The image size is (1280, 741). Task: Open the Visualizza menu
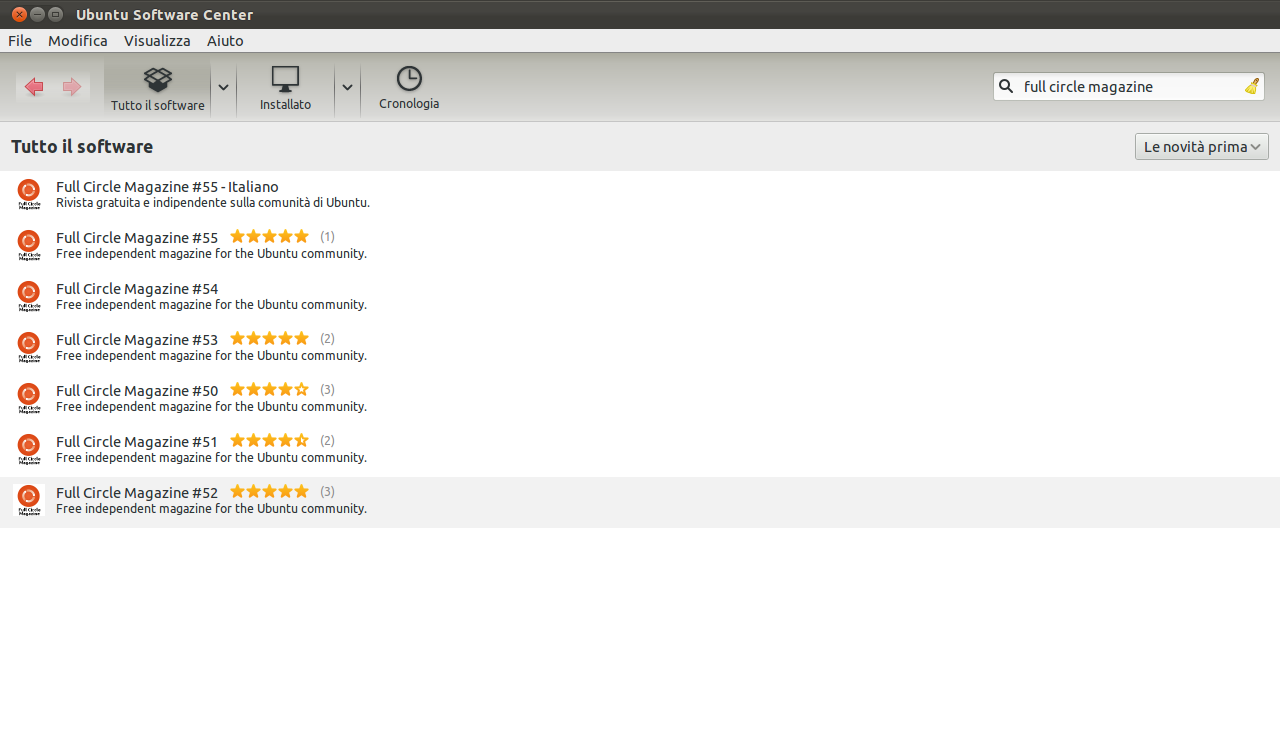click(x=157, y=41)
